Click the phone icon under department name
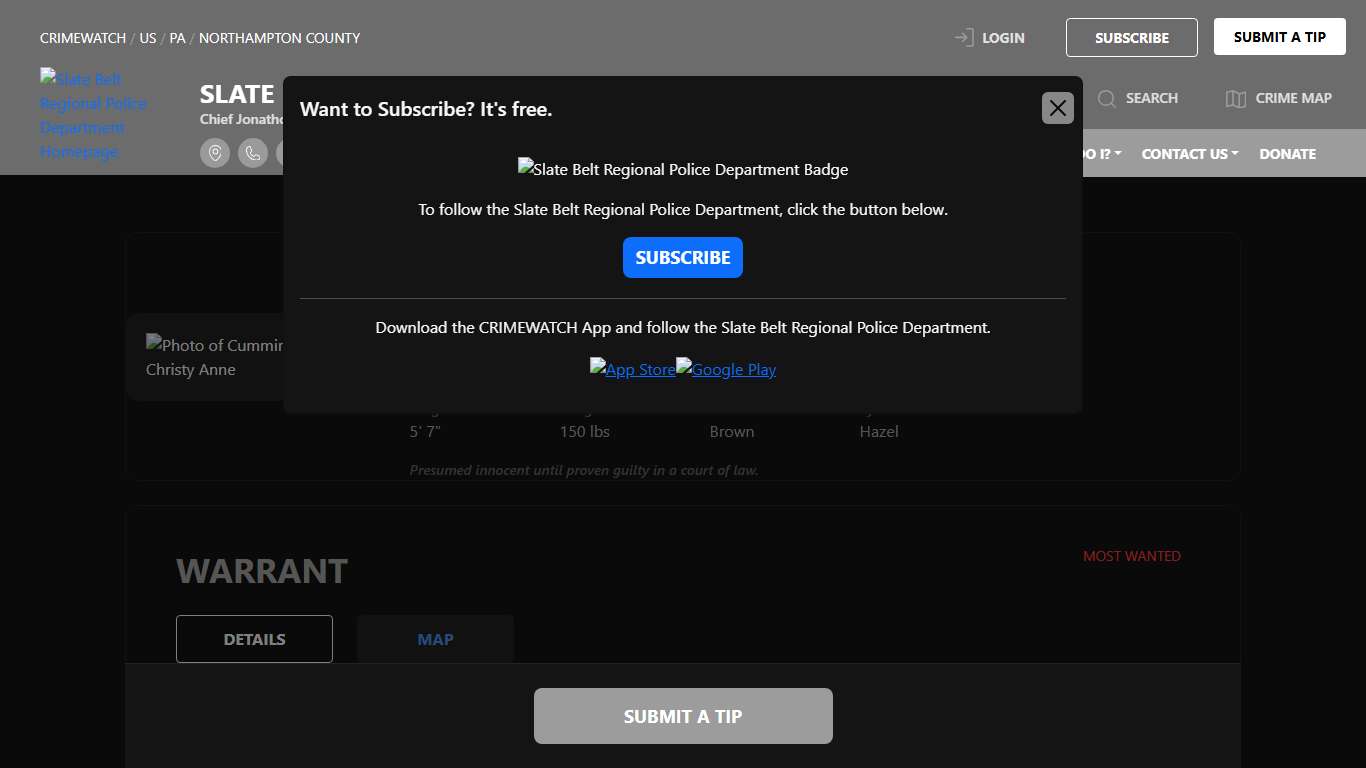The height and width of the screenshot is (768, 1366). coord(253,153)
